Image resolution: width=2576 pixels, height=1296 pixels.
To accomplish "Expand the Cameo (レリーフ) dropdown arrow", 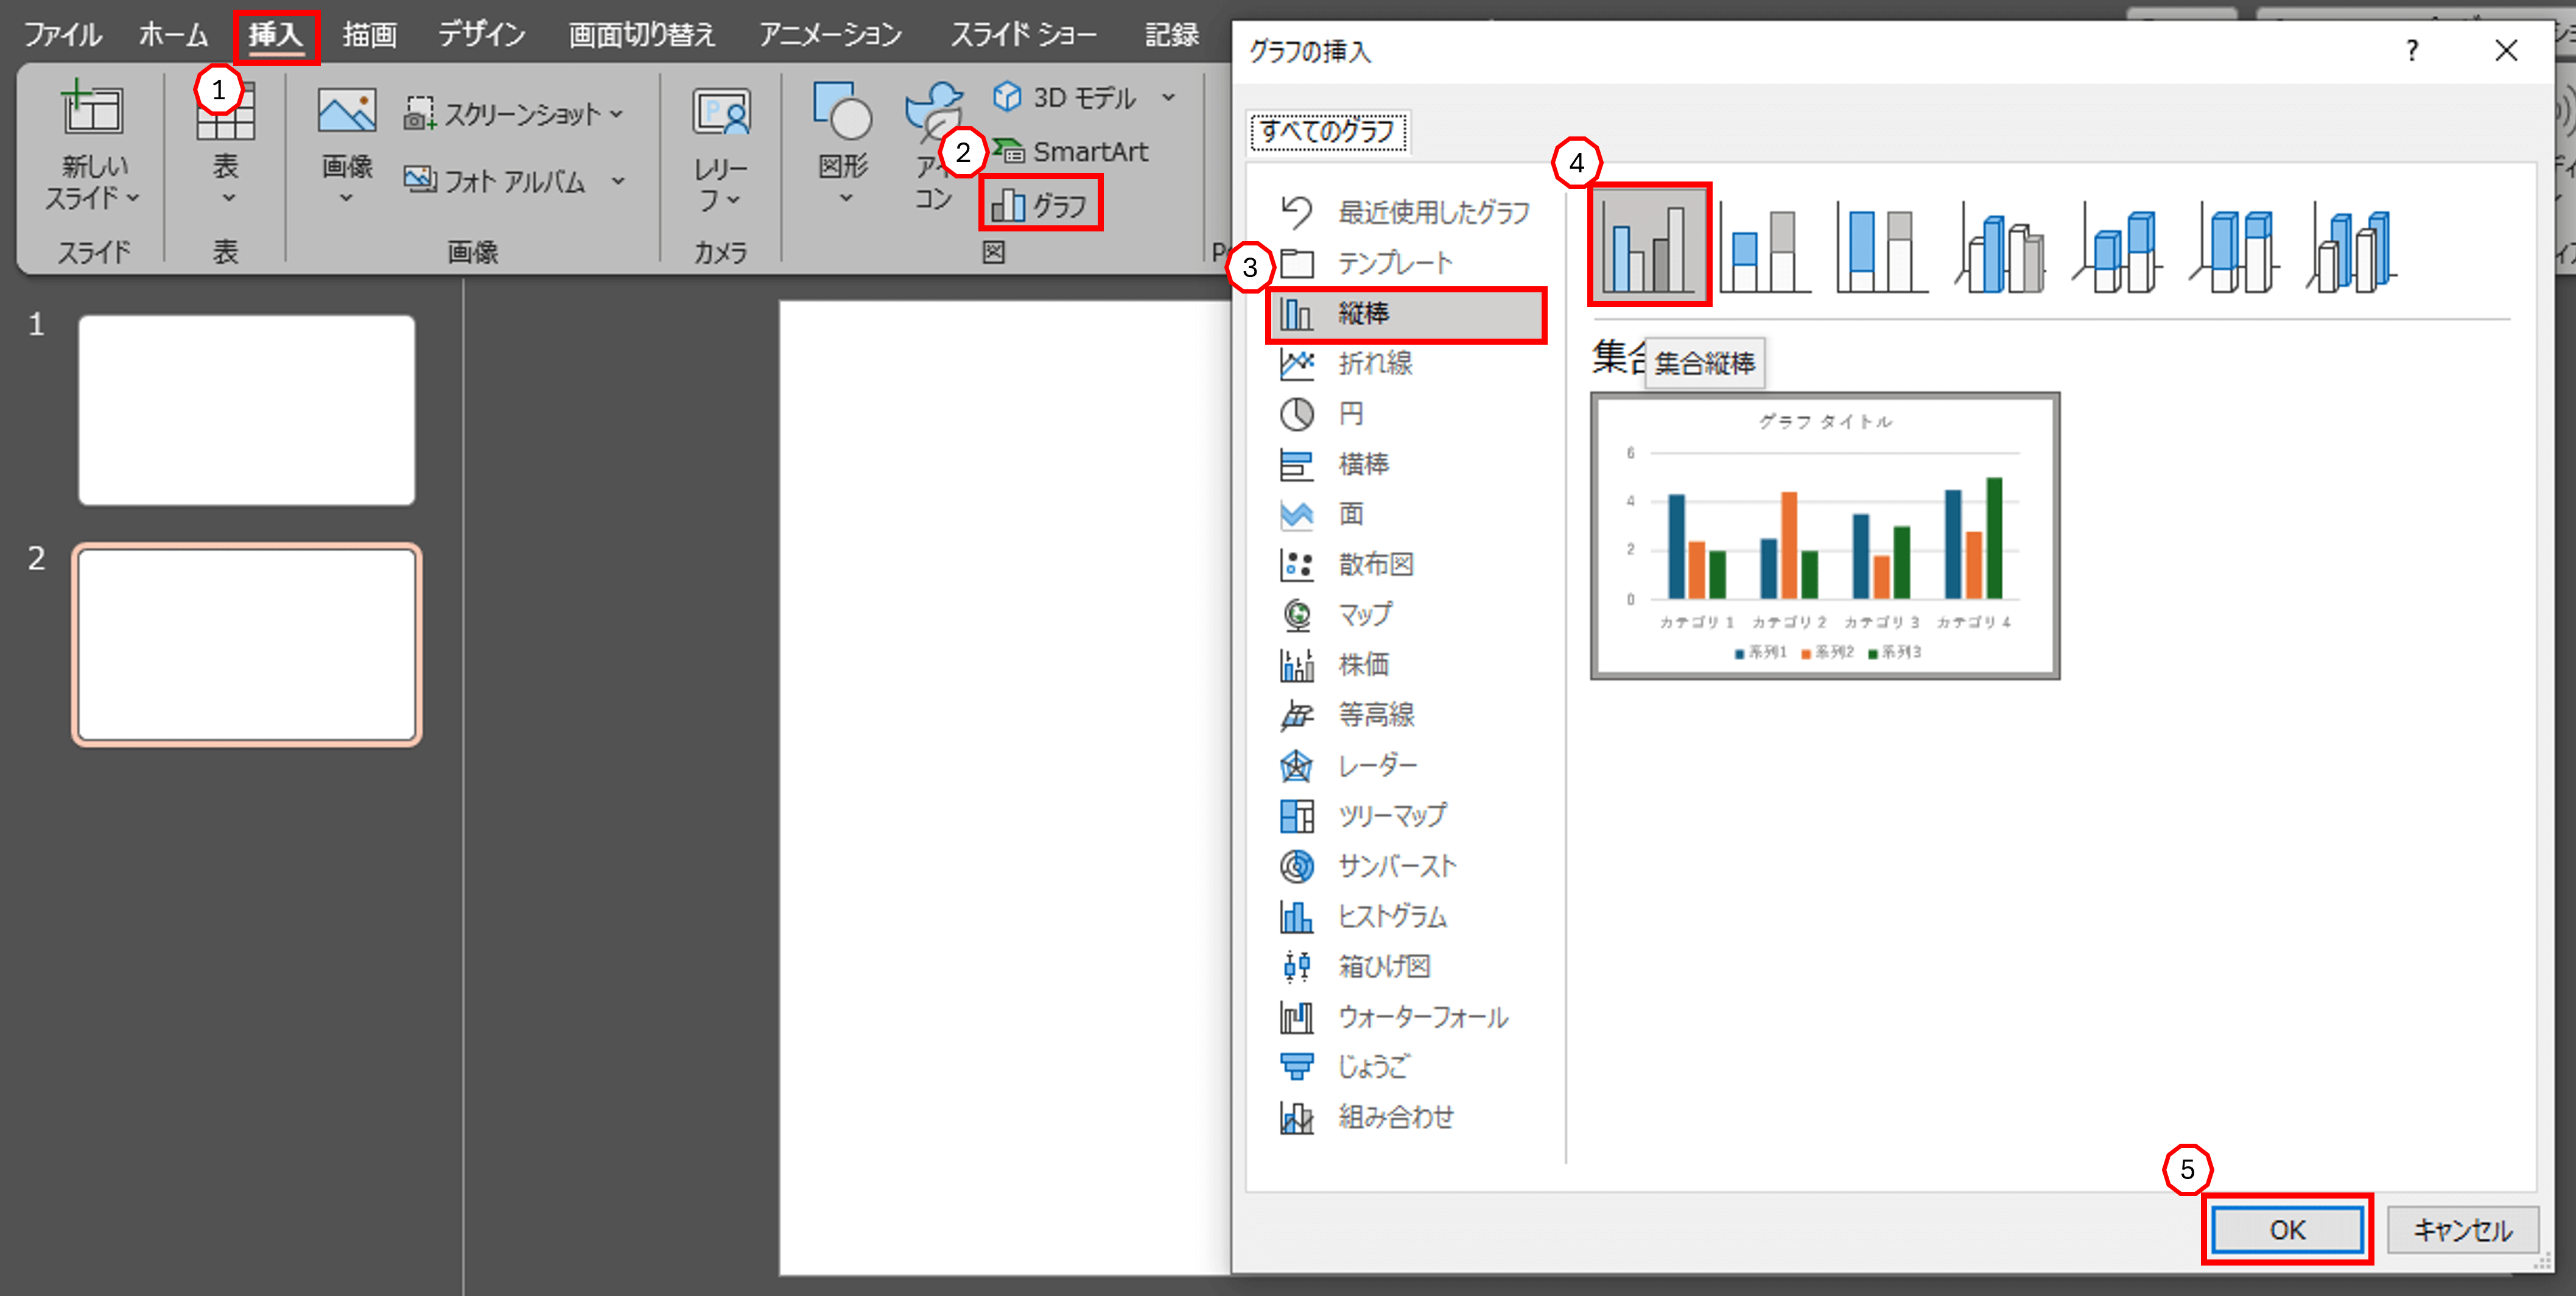I will pos(734,200).
